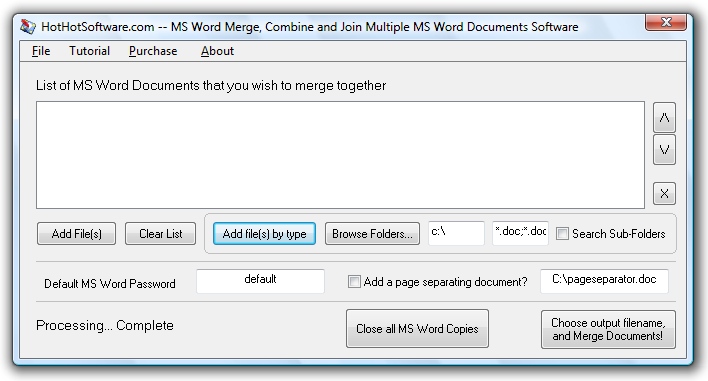Open the File menu

pos(41,51)
